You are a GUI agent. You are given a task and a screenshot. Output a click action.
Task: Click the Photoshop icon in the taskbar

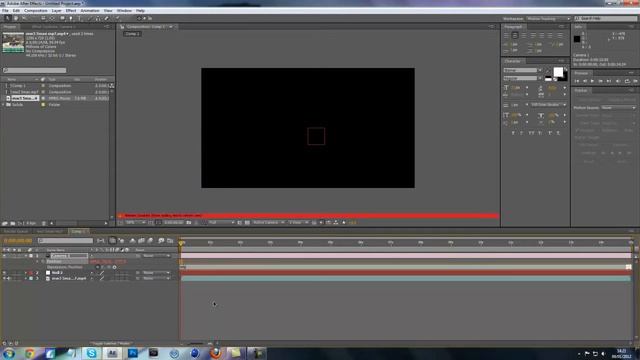(133, 353)
